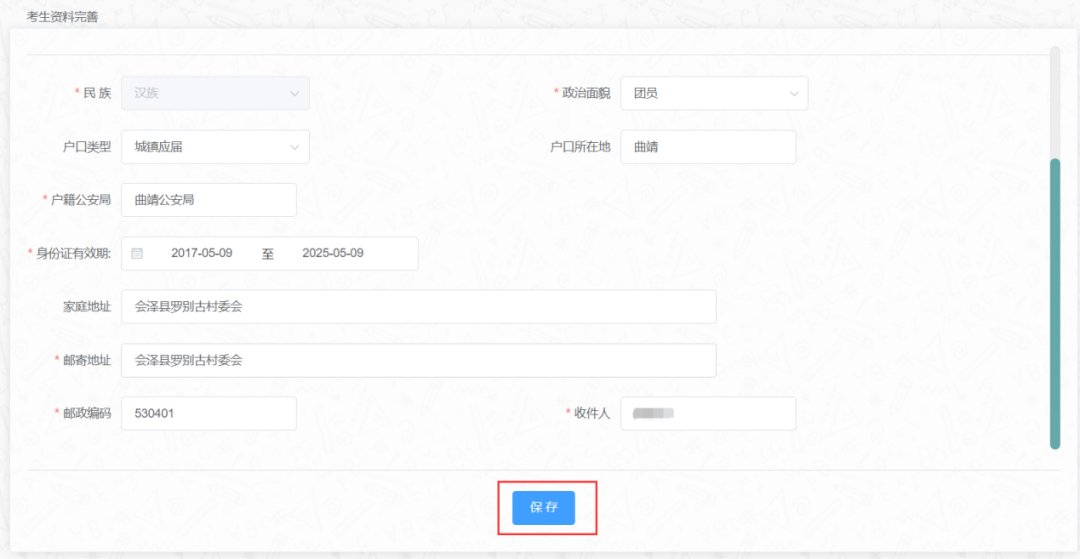Open the 民族 dropdown showing 汉族
This screenshot has width=1080, height=559.
click(x=216, y=93)
